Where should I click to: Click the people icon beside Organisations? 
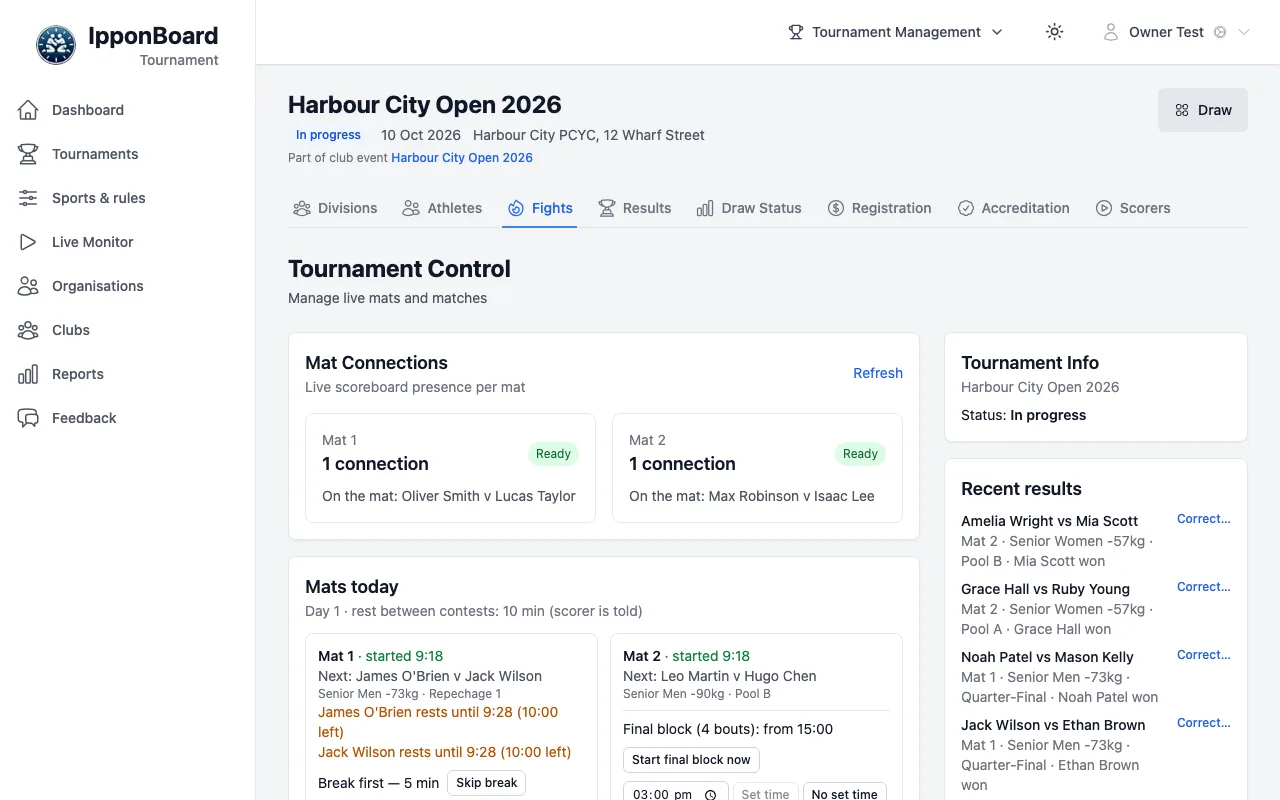(28, 286)
